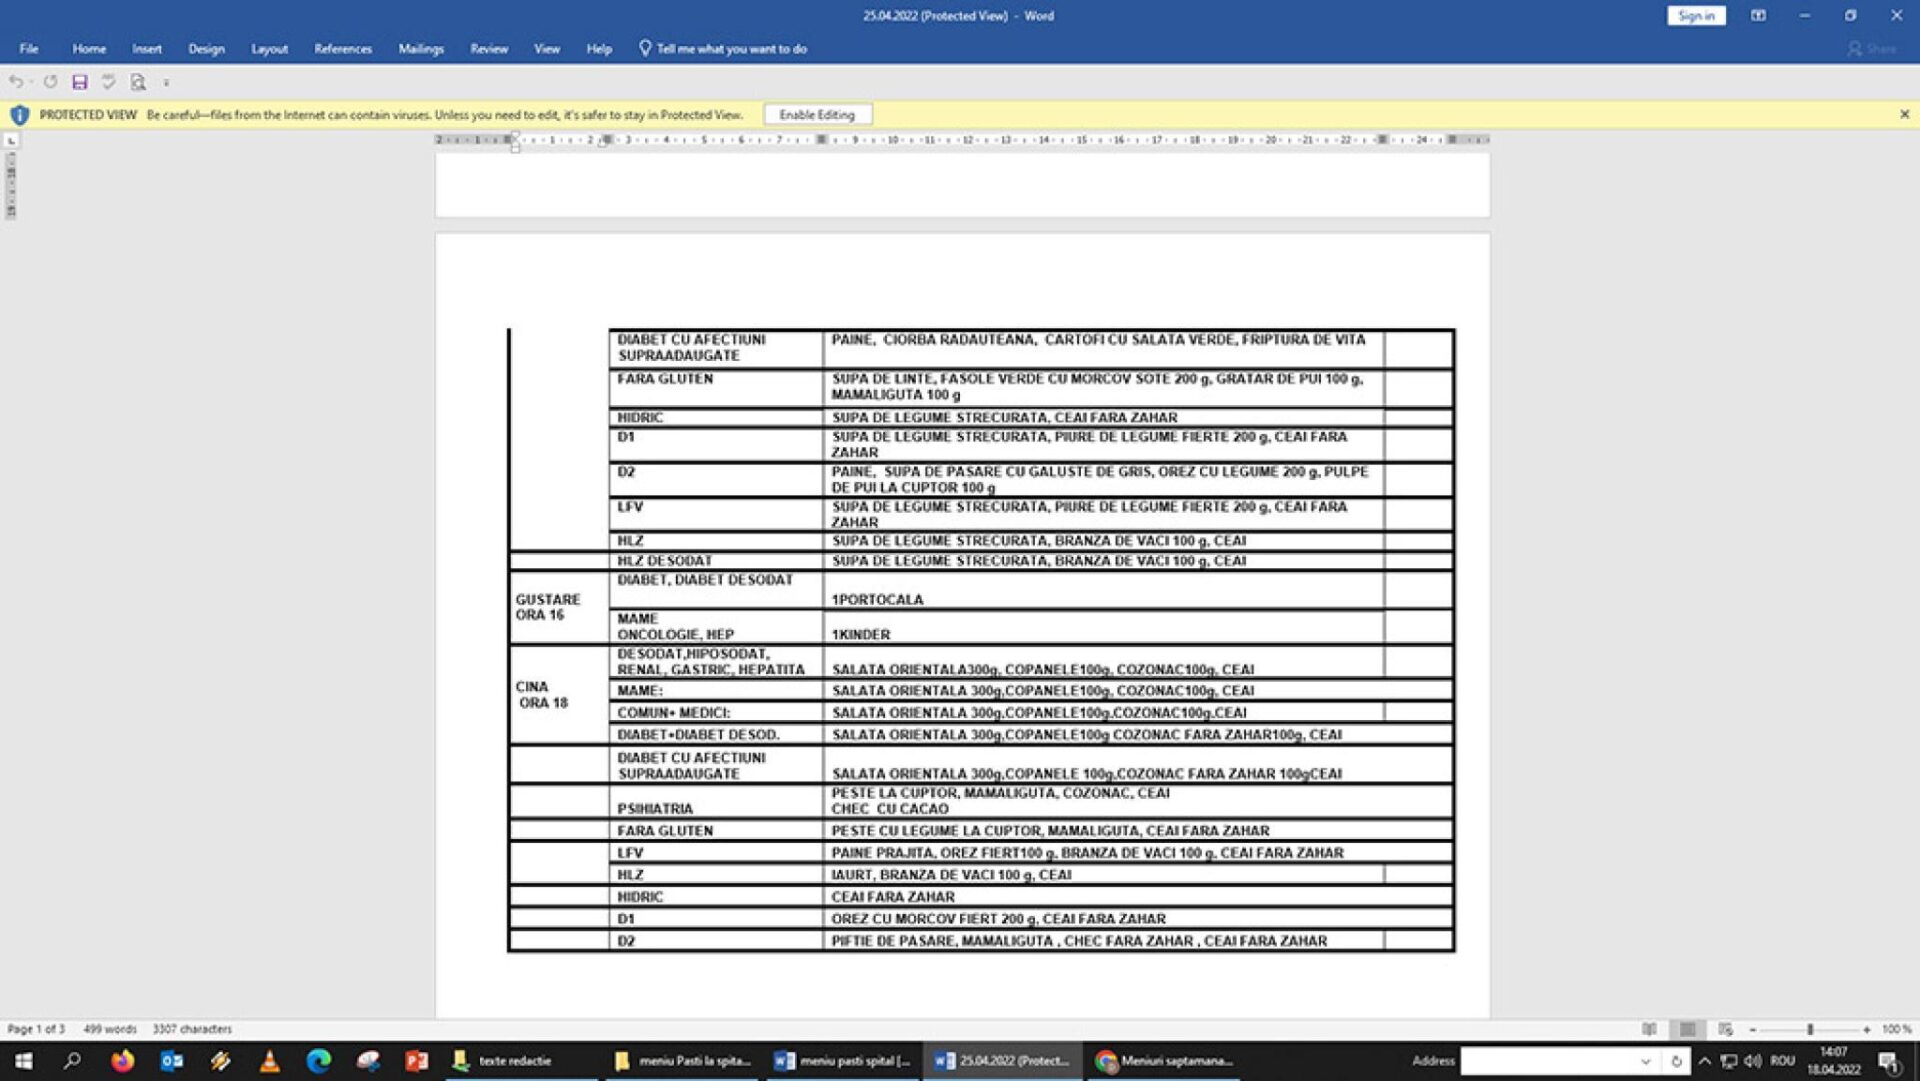Image resolution: width=1920 pixels, height=1081 pixels.
Task: Open the tab stop selector at the ruler corner
Action: 11,141
